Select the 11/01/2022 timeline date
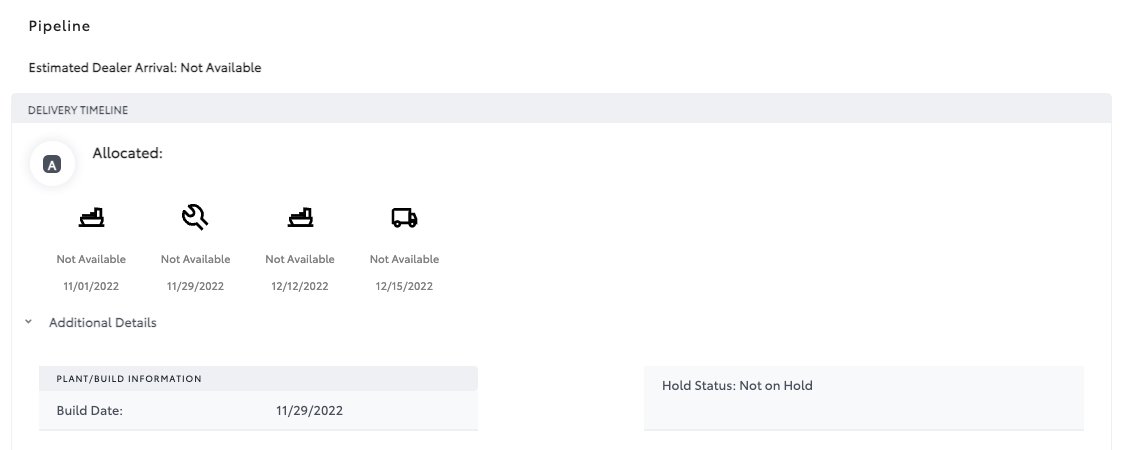The image size is (1129, 450). tap(91, 286)
